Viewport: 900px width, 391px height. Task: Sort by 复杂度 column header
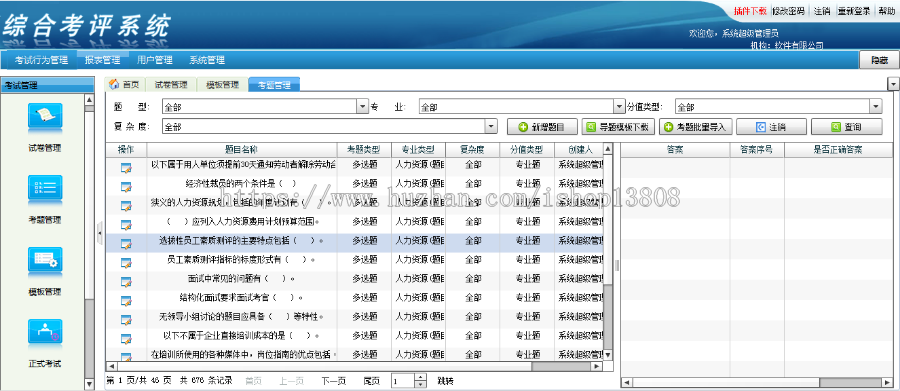472,149
